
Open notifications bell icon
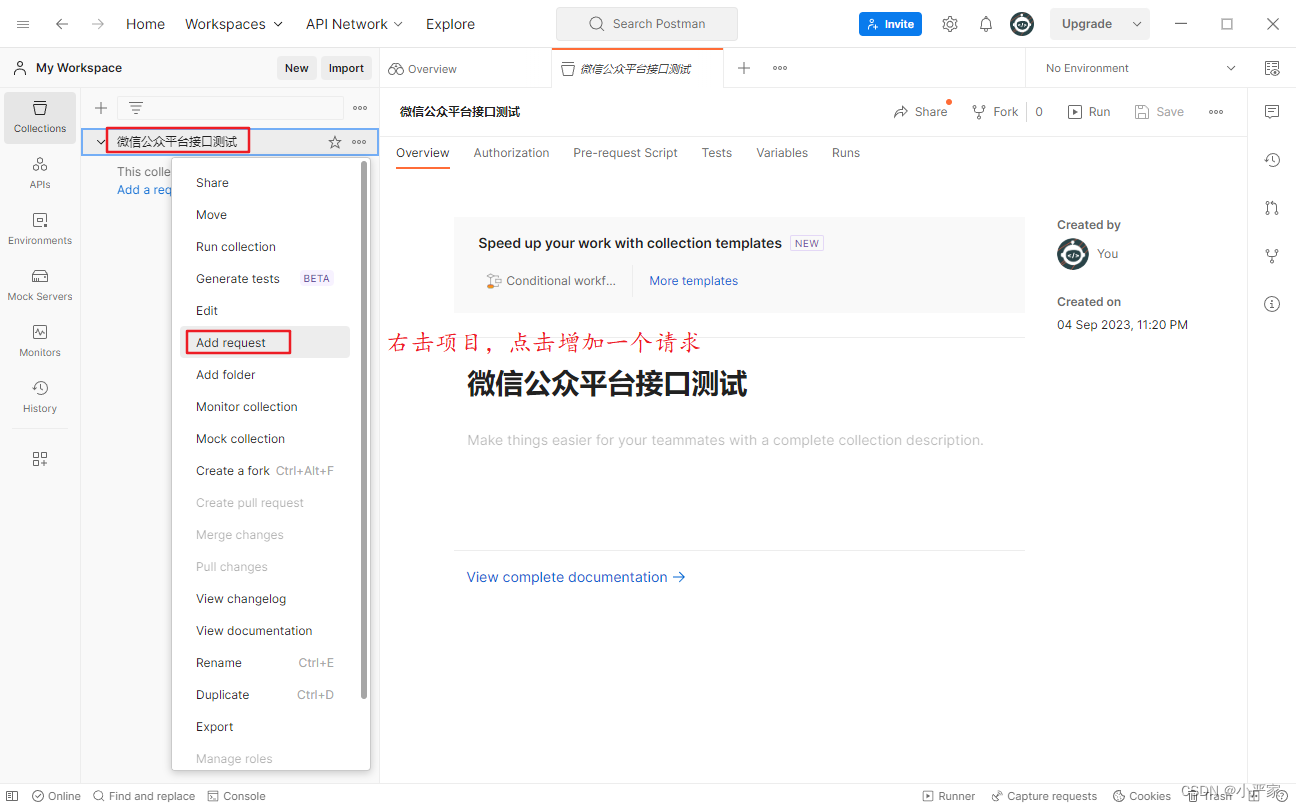click(x=986, y=24)
